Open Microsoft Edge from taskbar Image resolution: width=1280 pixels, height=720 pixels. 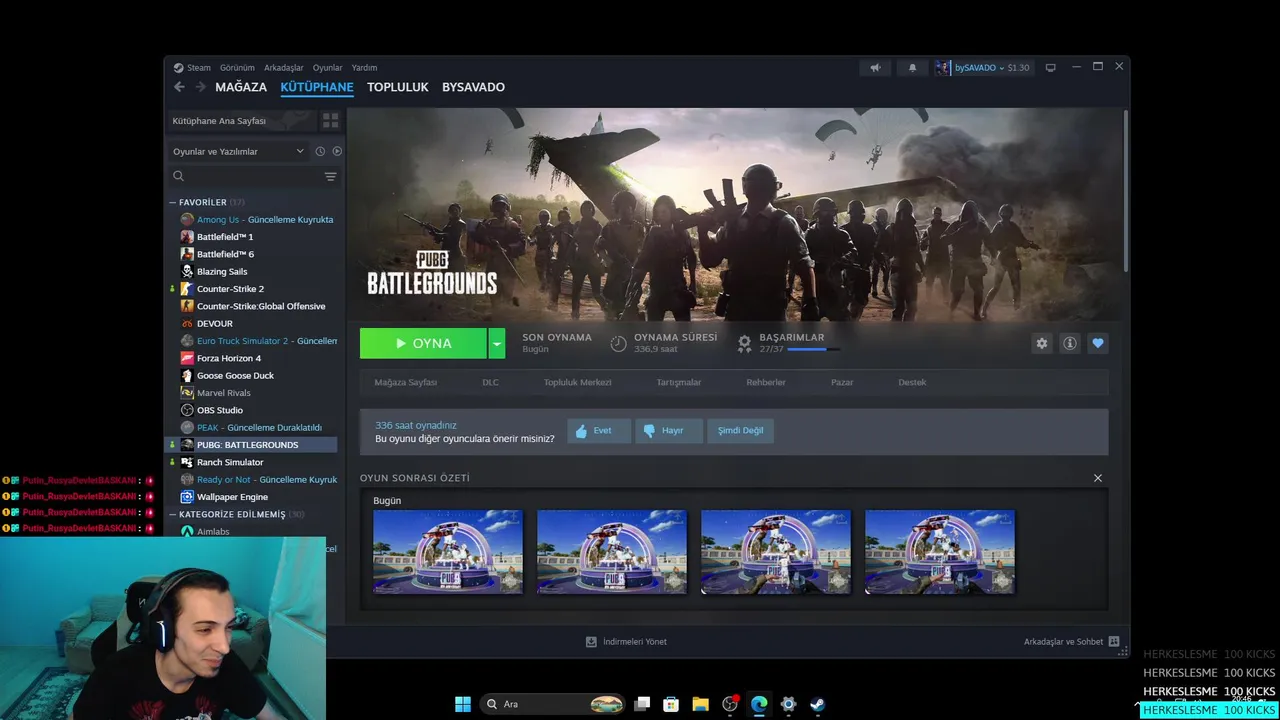(x=759, y=704)
